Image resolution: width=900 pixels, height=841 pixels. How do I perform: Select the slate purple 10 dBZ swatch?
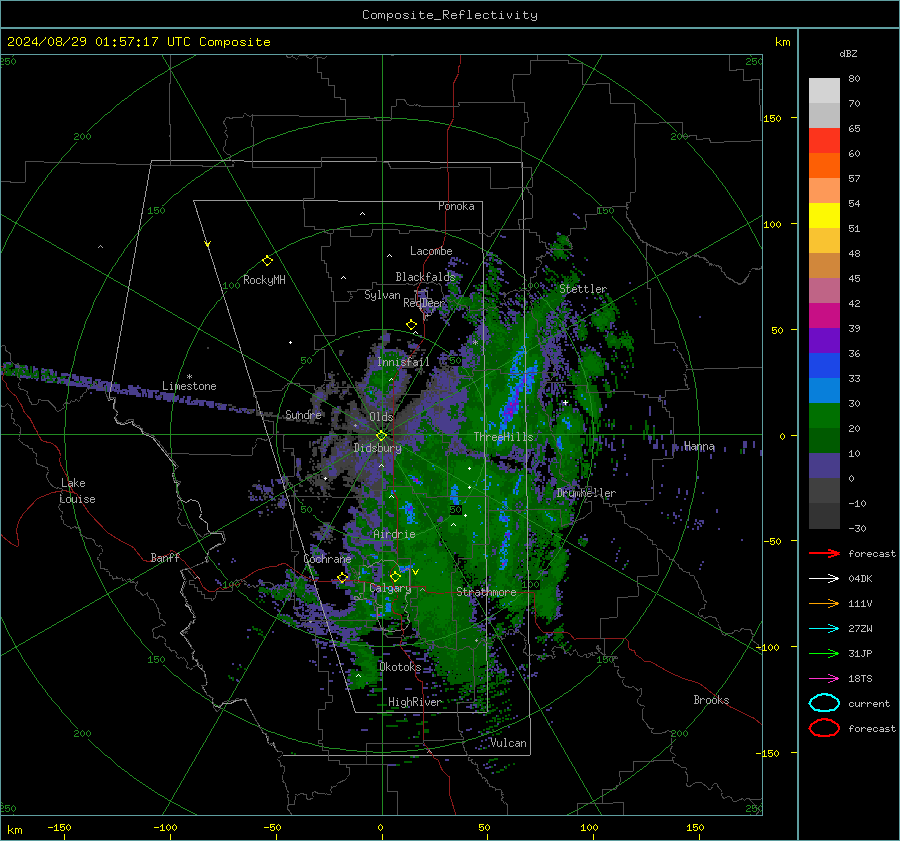pos(824,466)
